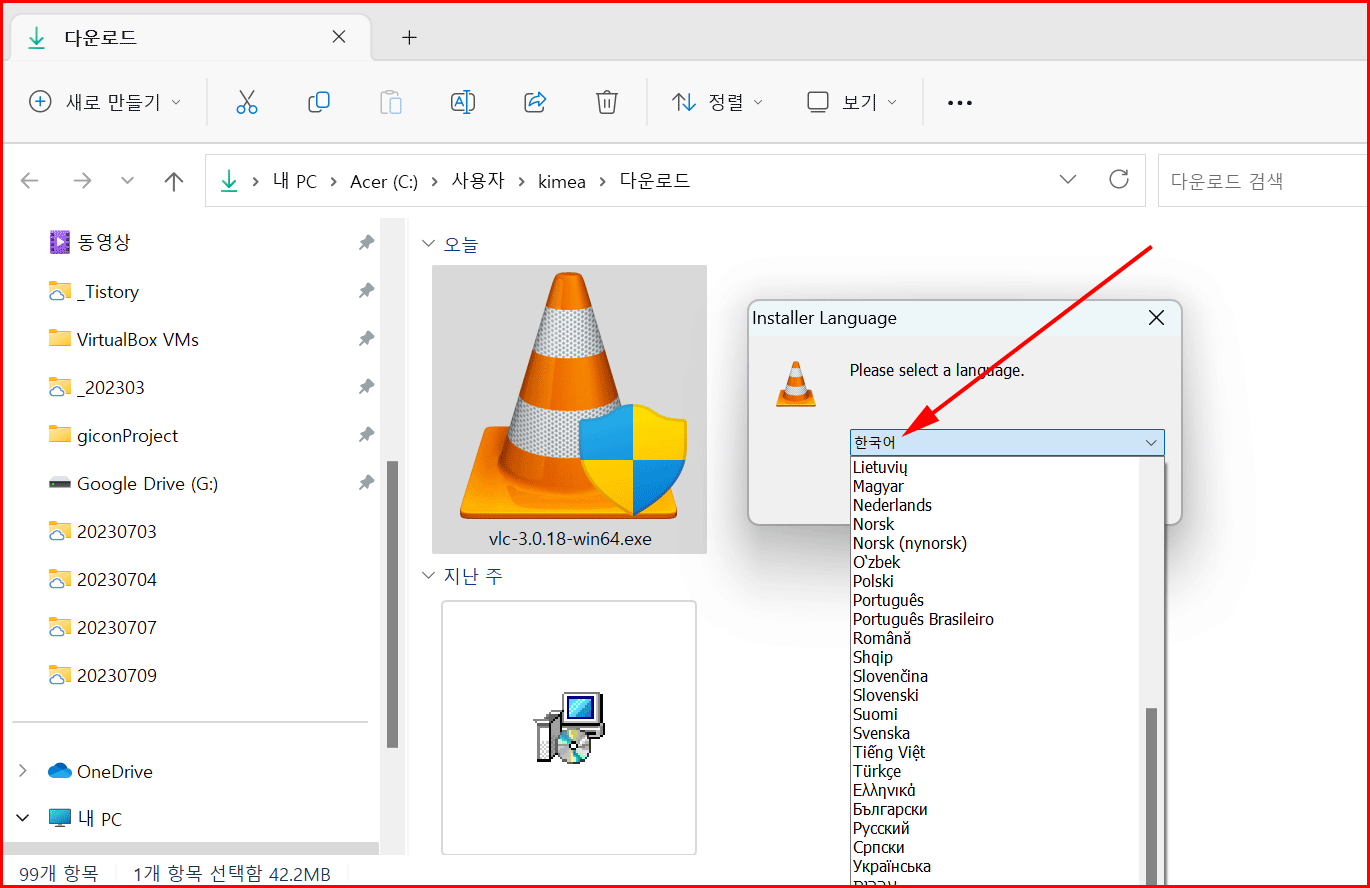Open the recent locations chevron
Image resolution: width=1370 pixels, height=888 pixels.
point(127,181)
